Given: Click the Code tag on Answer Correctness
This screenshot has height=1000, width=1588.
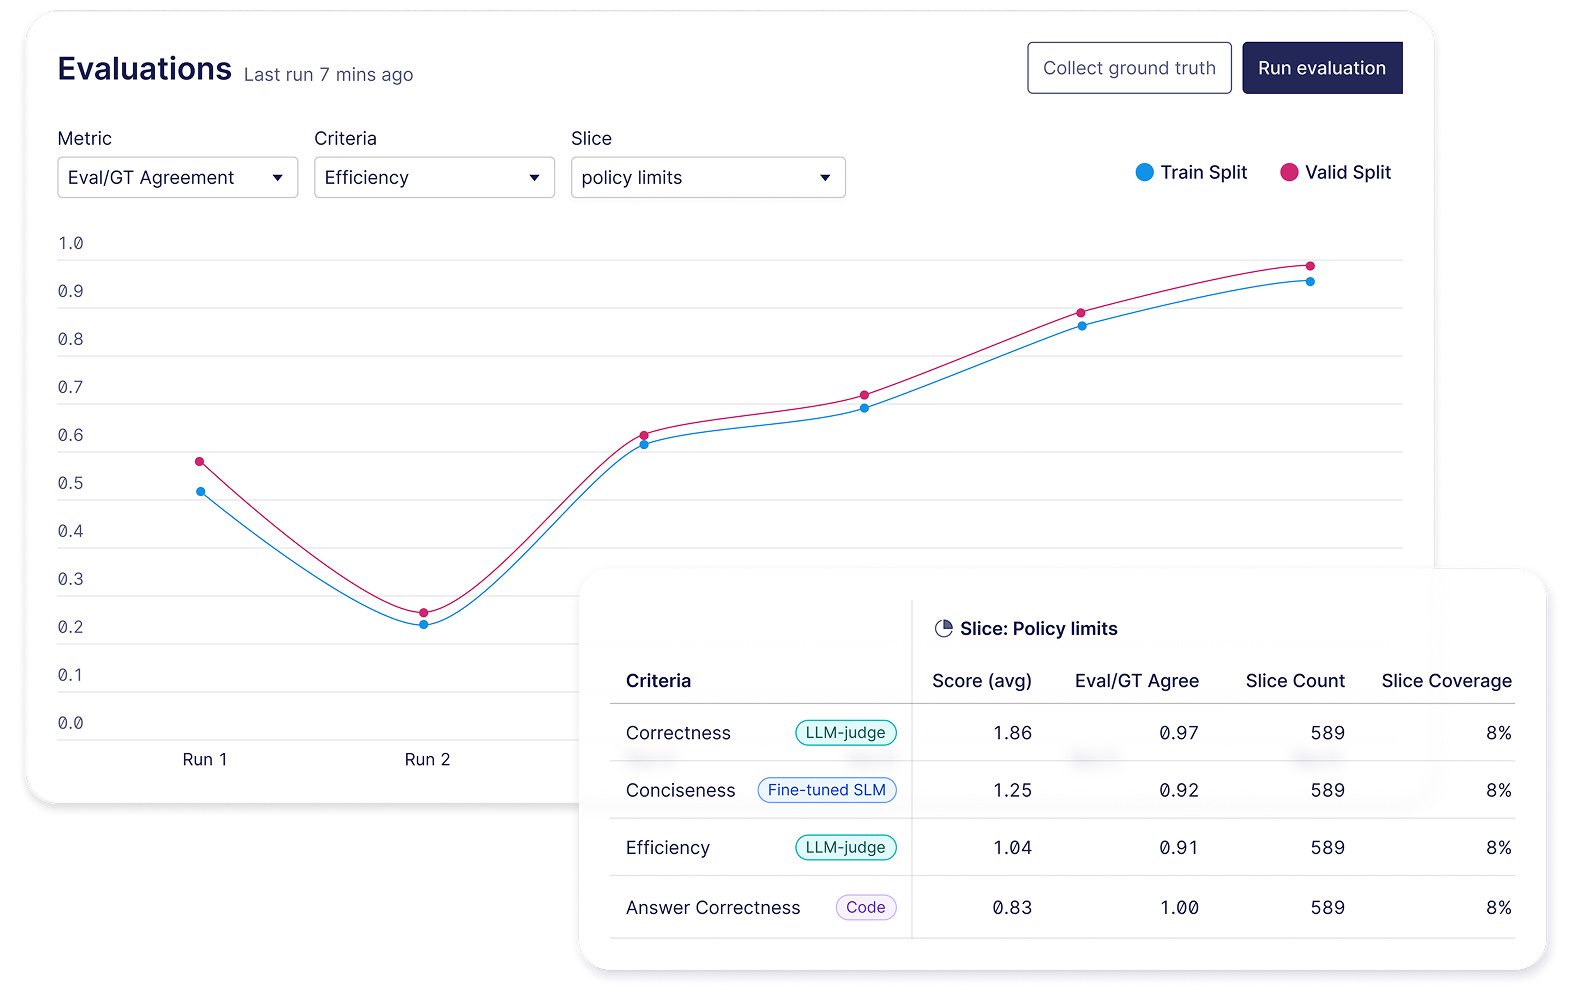Looking at the screenshot, I should [866, 907].
